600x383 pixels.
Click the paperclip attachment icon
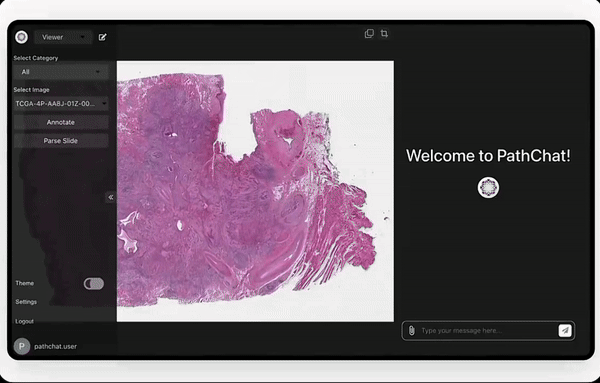[x=411, y=331]
